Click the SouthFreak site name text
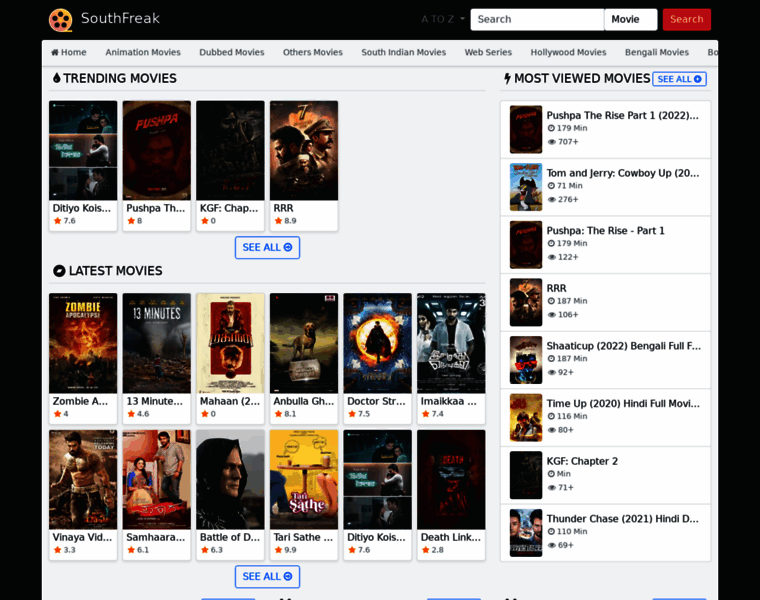The width and height of the screenshot is (760, 600). click(x=120, y=18)
